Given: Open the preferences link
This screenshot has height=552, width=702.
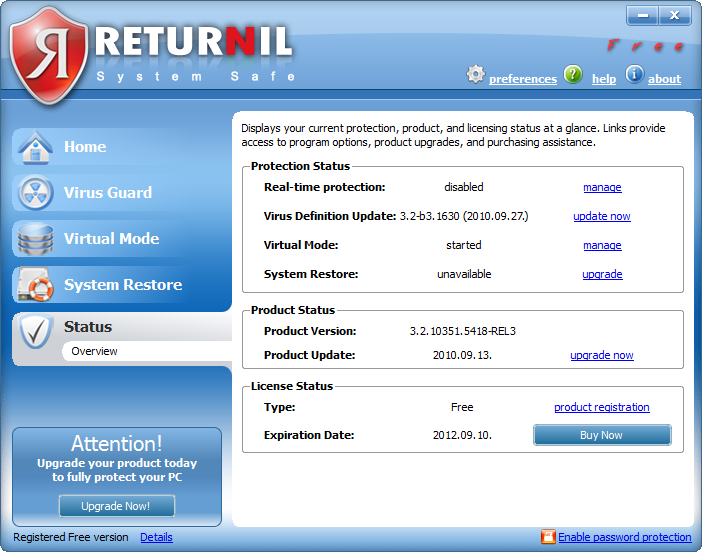Looking at the screenshot, I should (523, 79).
